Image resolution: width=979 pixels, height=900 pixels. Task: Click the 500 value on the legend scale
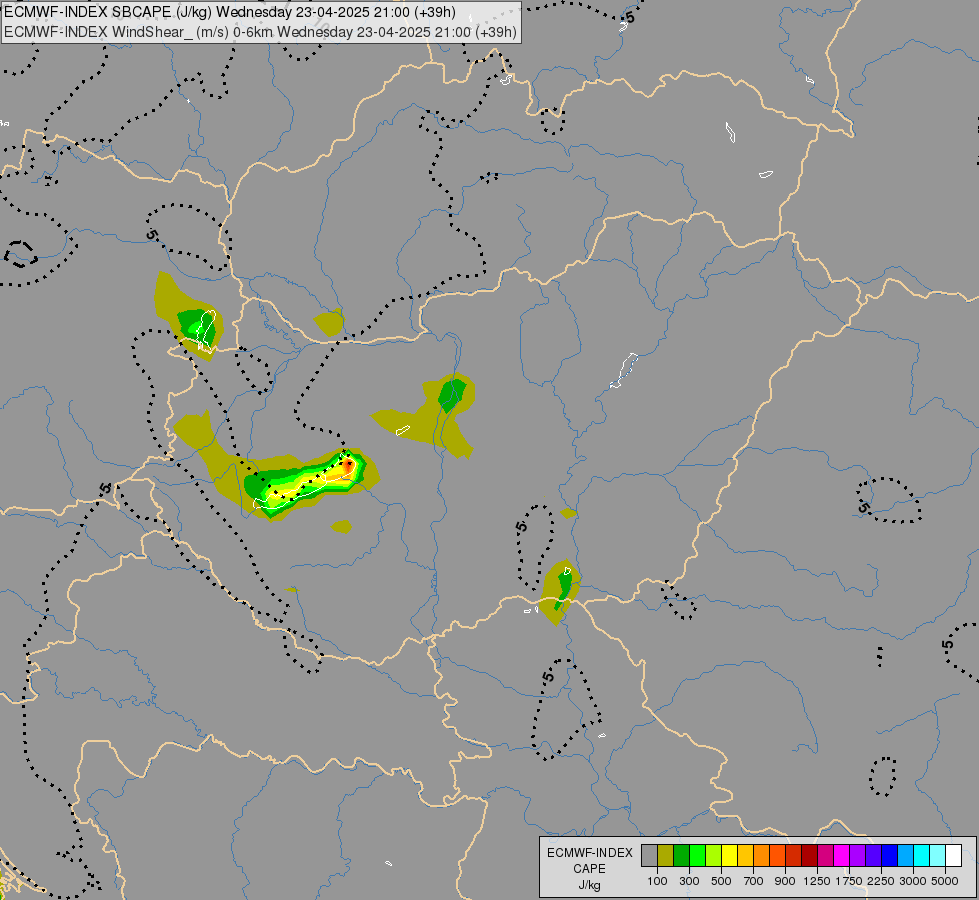click(x=721, y=881)
